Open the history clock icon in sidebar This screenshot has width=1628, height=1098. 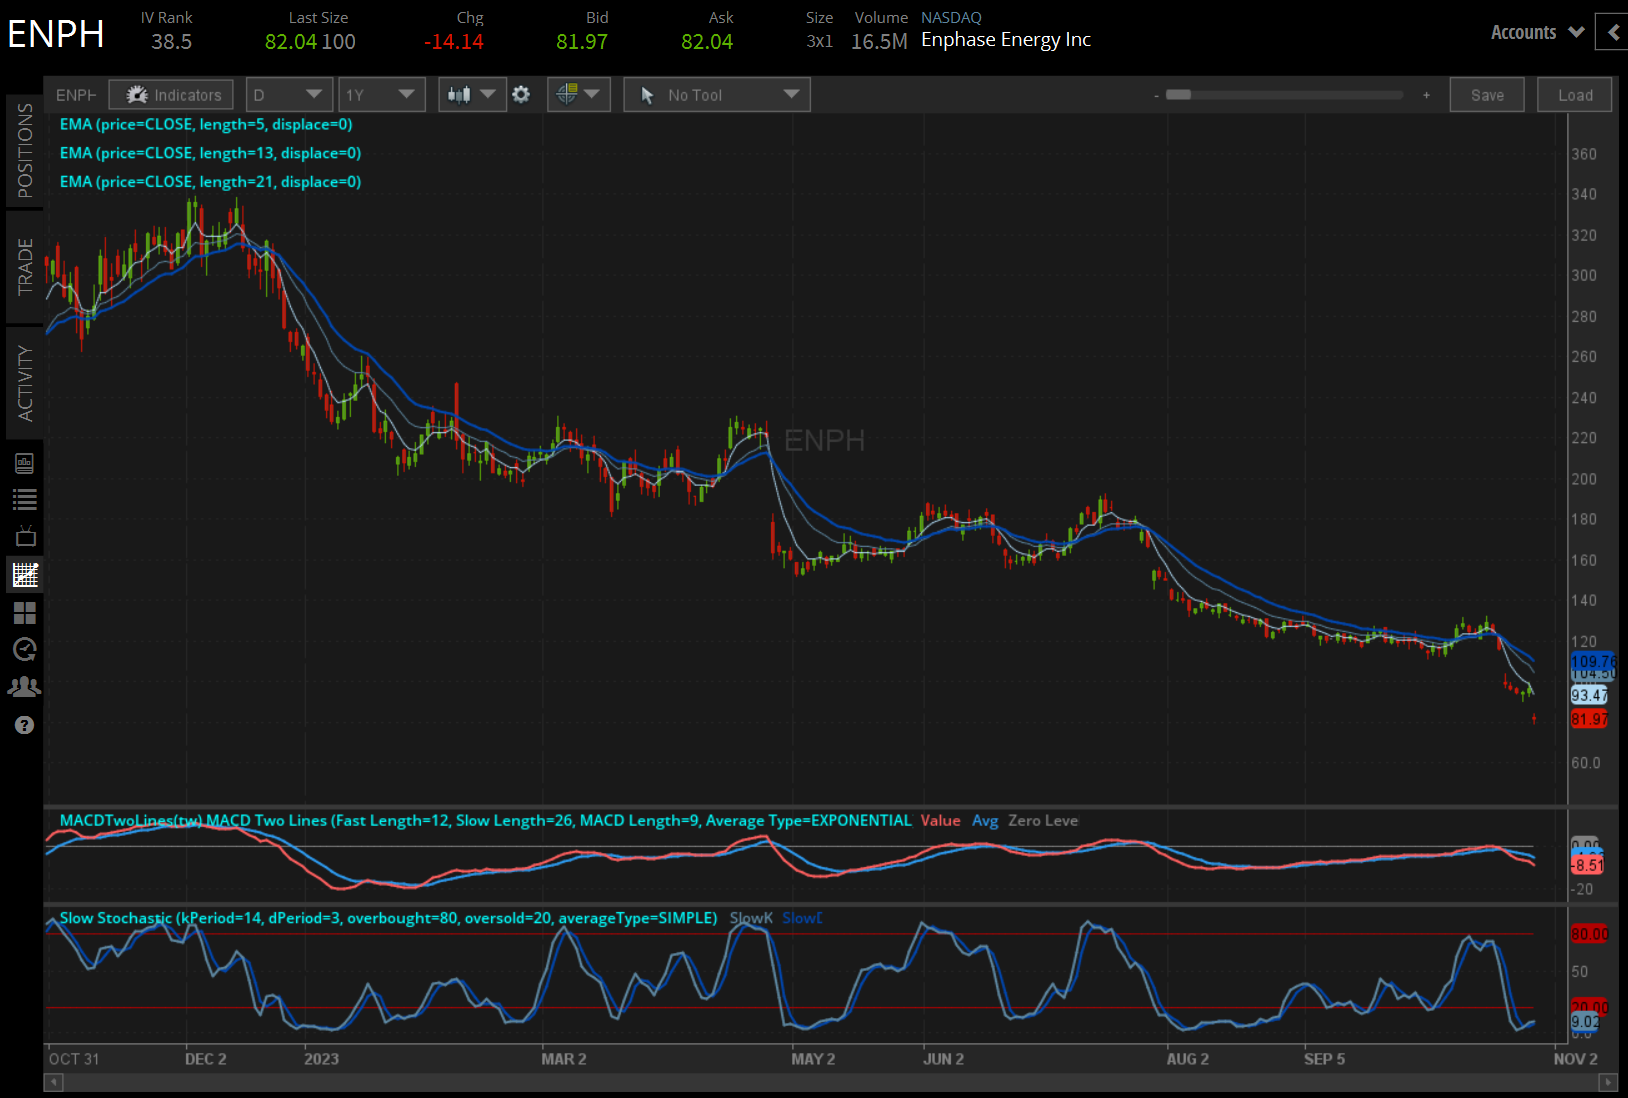click(x=24, y=650)
